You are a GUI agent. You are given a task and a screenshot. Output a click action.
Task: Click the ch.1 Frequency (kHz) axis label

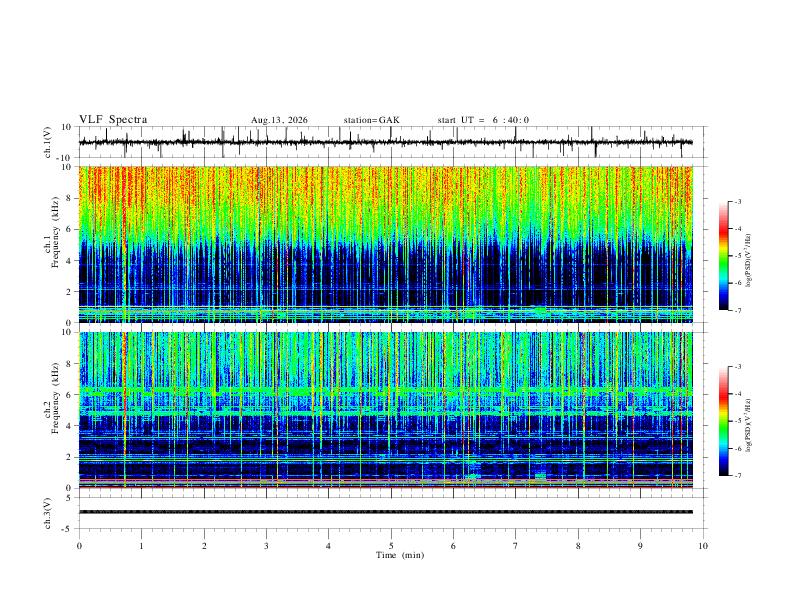55,232
